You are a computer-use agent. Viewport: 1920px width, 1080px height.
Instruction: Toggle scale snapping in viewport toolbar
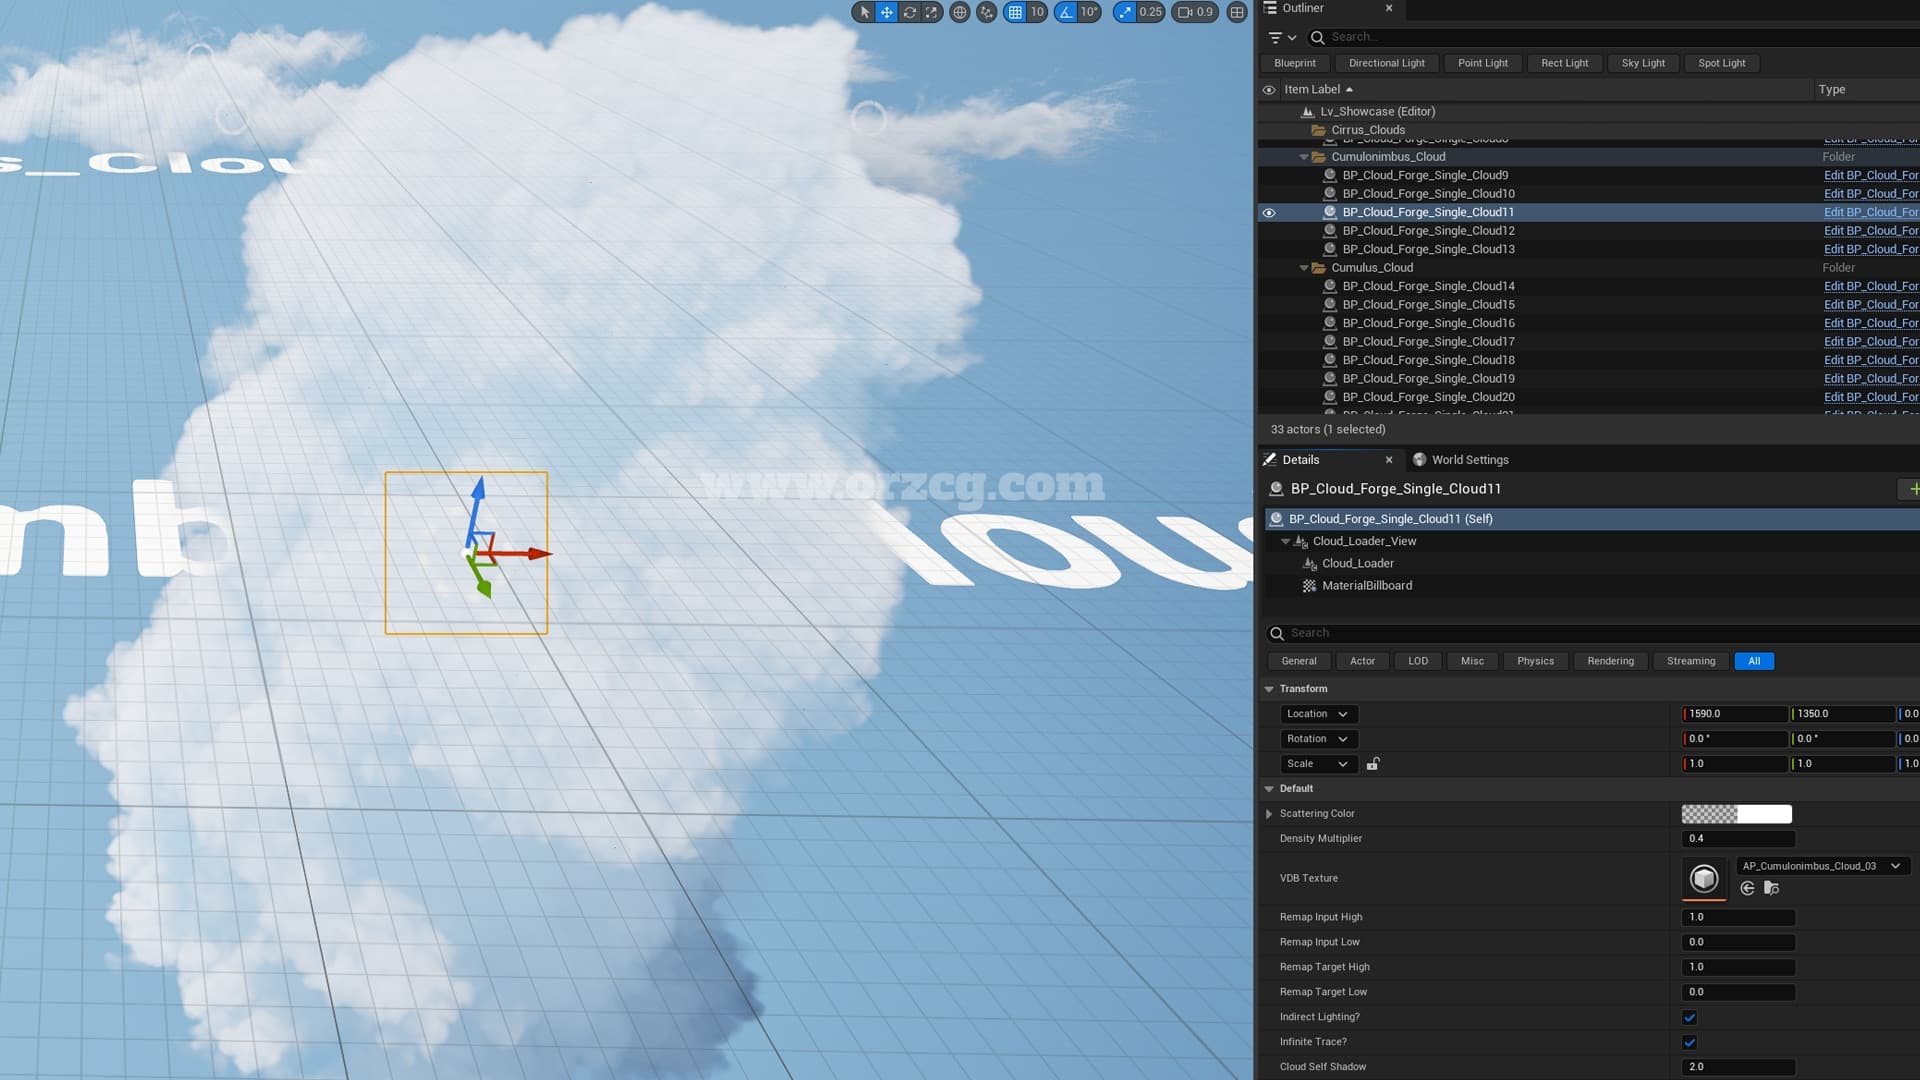coord(1125,12)
